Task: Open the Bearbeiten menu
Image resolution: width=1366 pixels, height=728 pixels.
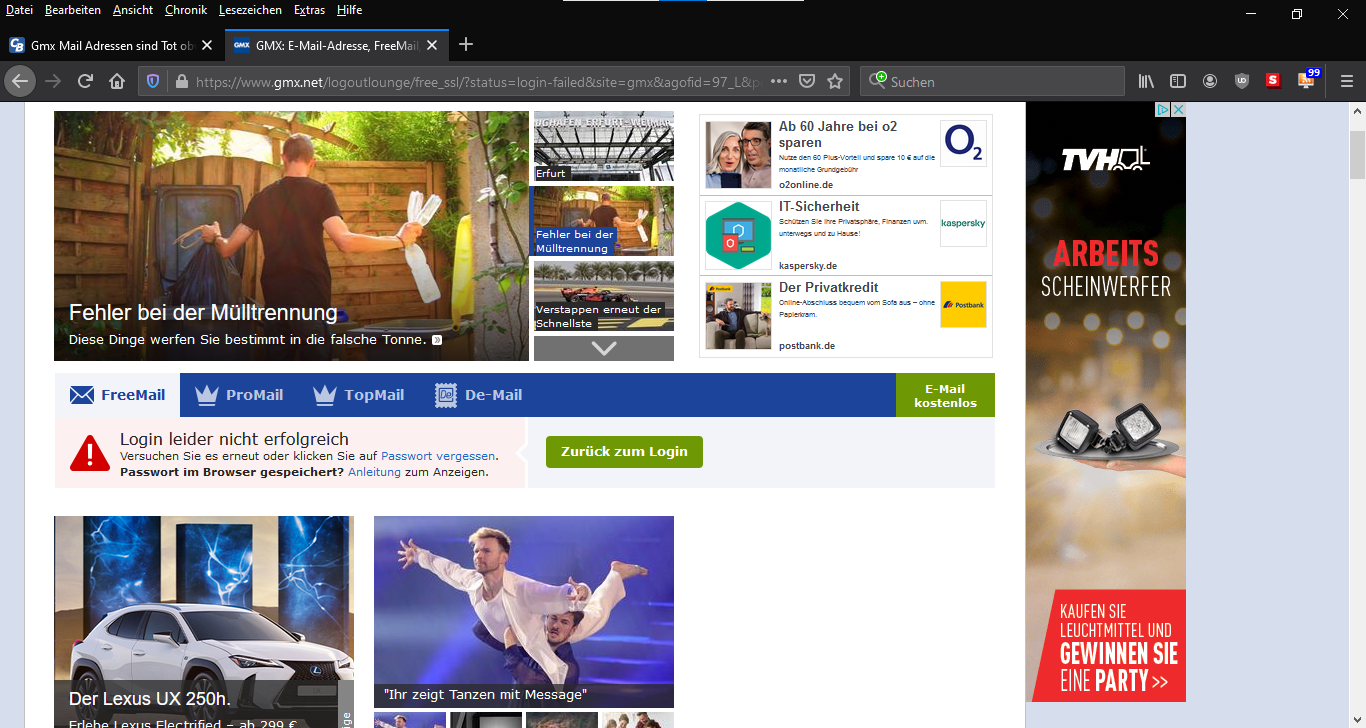Action: 73,10
